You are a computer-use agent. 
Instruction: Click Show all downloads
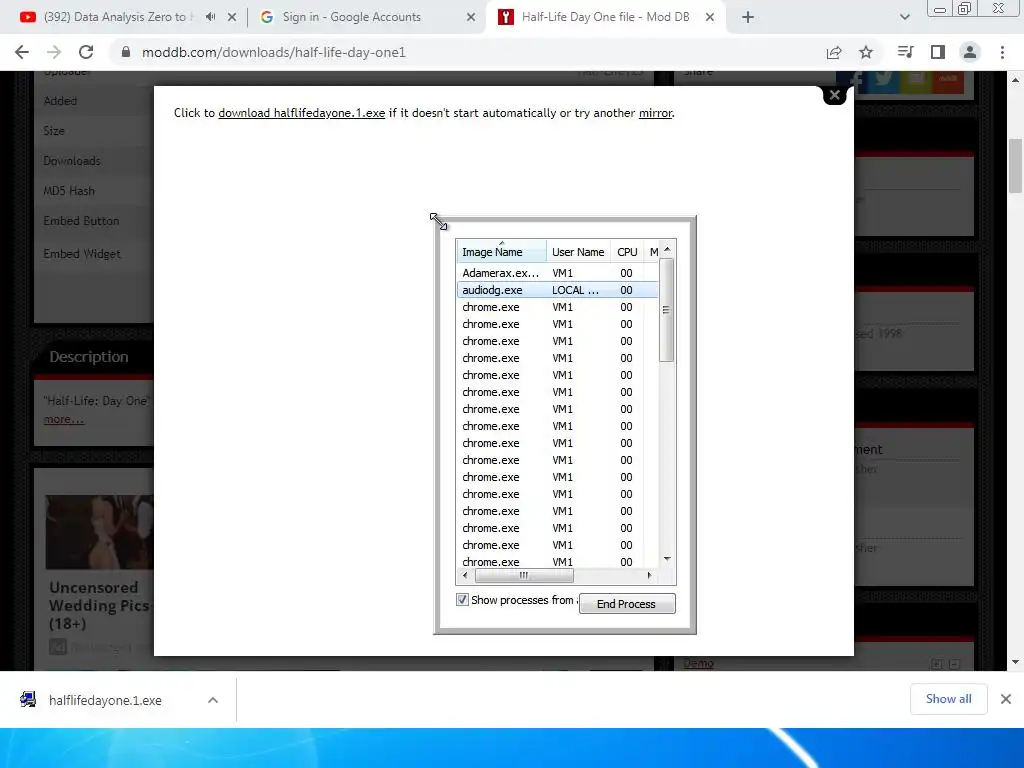point(948,699)
